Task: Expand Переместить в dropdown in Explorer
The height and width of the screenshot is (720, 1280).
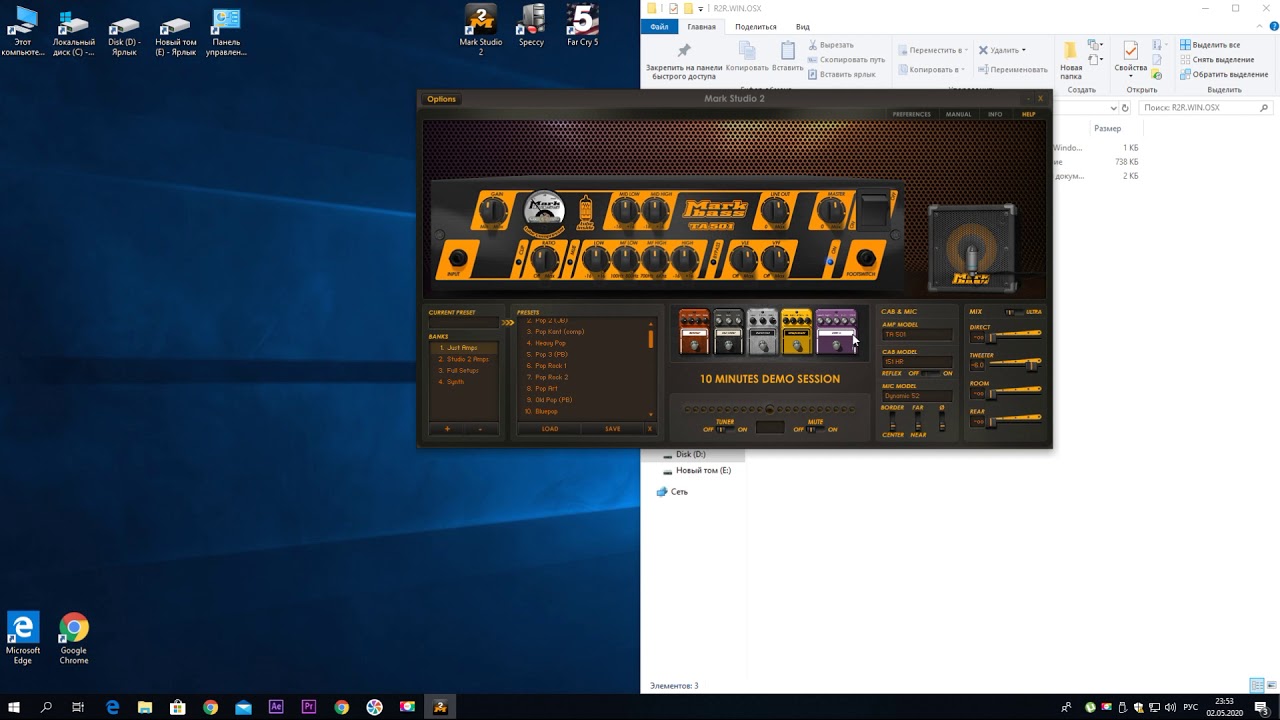Action: 967,50
